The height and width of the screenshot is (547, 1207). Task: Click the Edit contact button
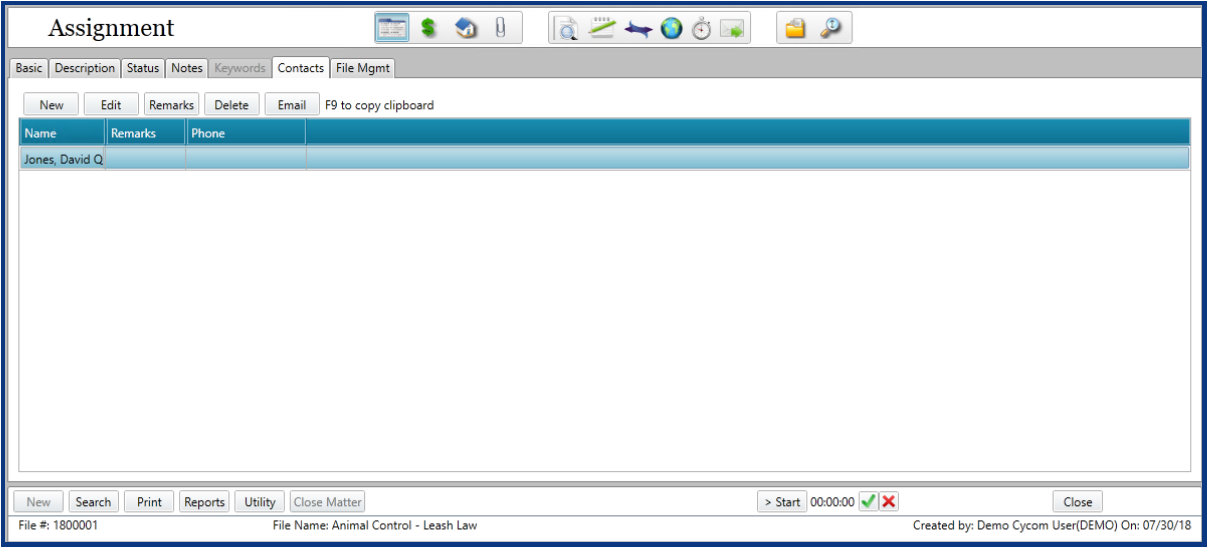111,105
